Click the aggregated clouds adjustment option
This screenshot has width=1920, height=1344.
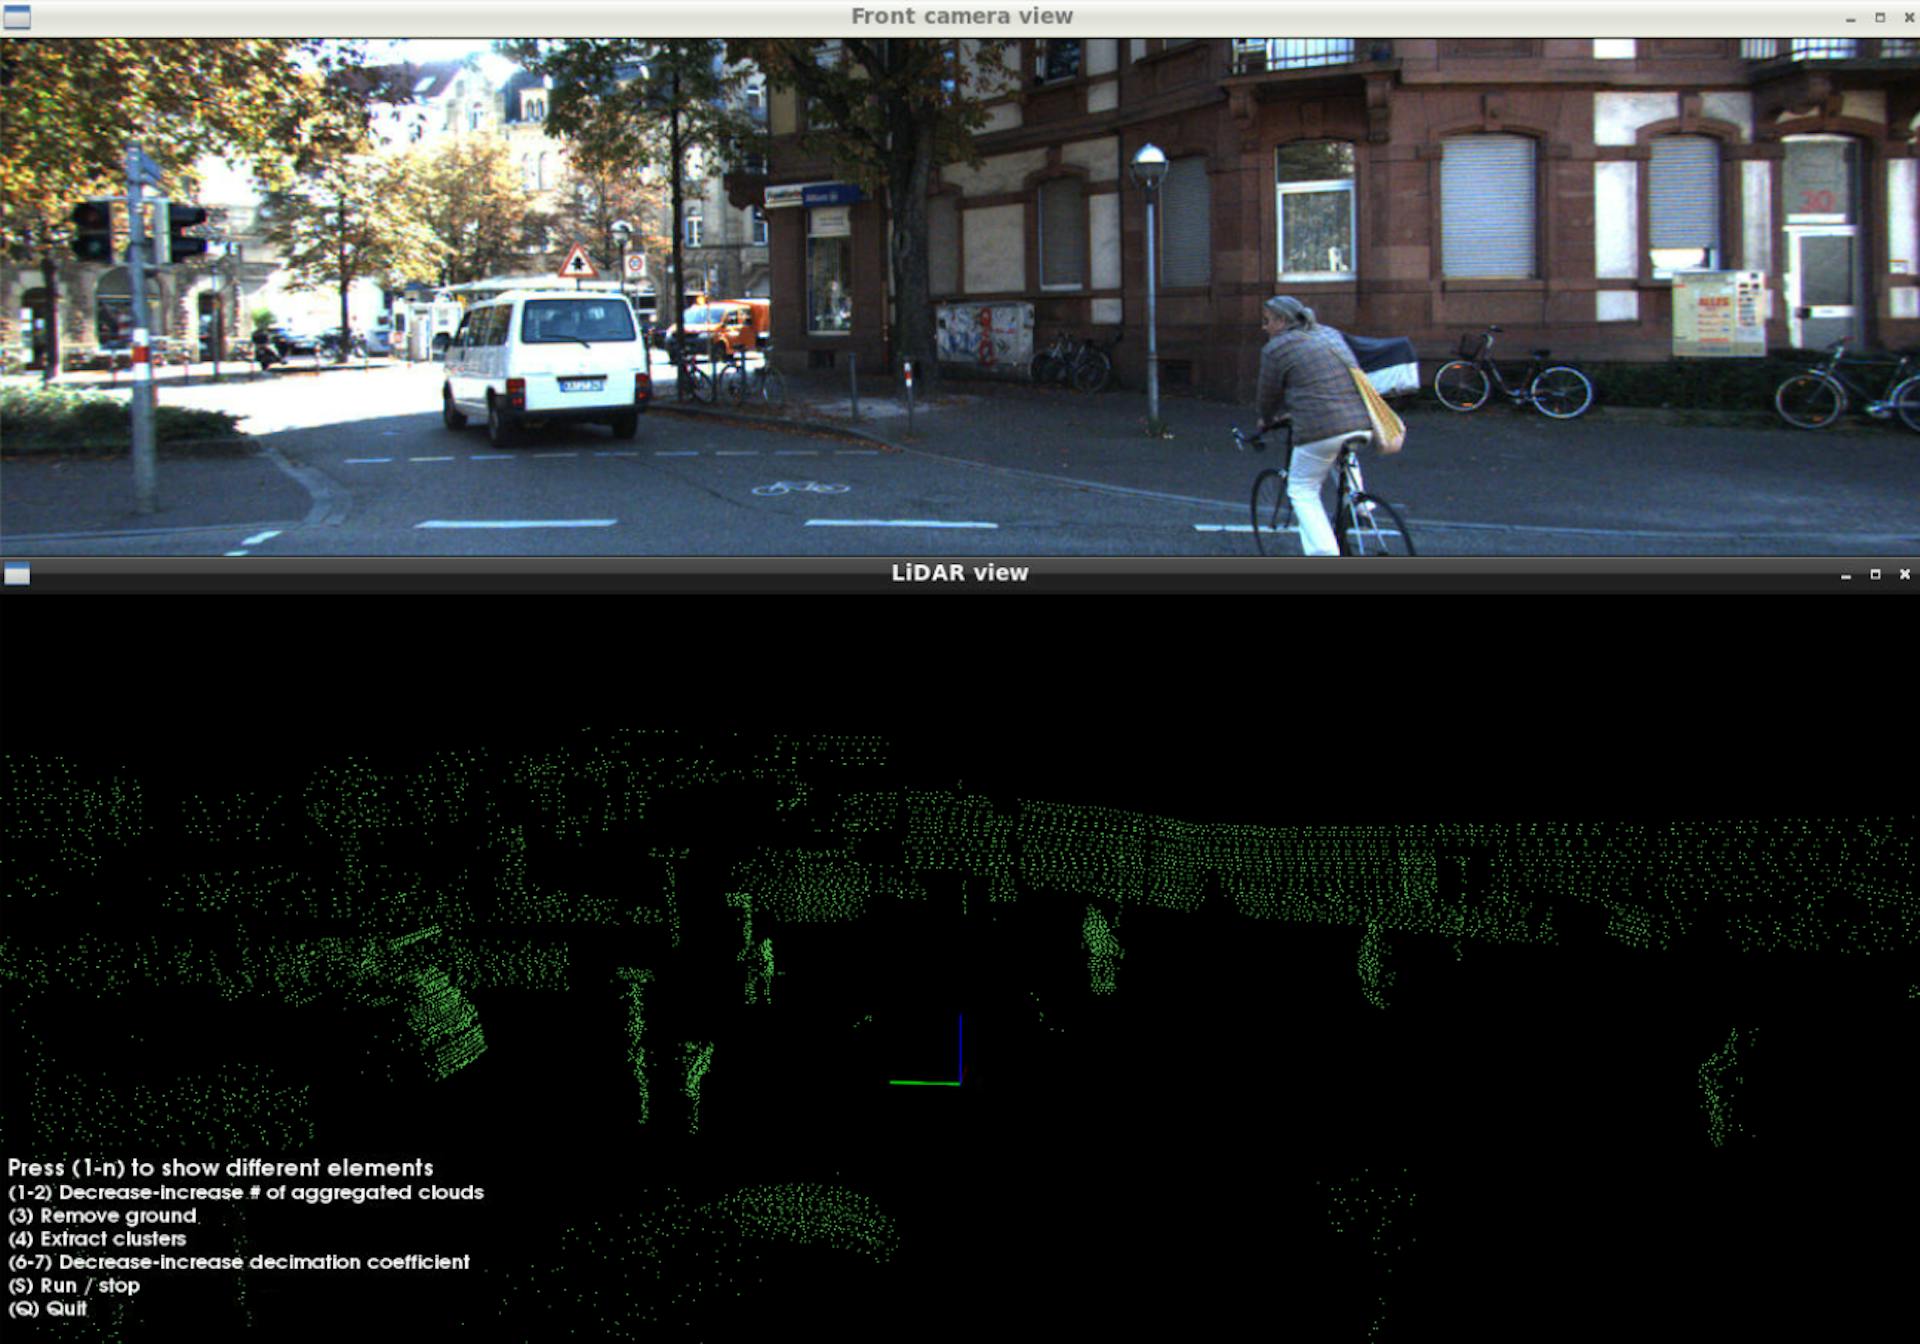(x=246, y=1192)
